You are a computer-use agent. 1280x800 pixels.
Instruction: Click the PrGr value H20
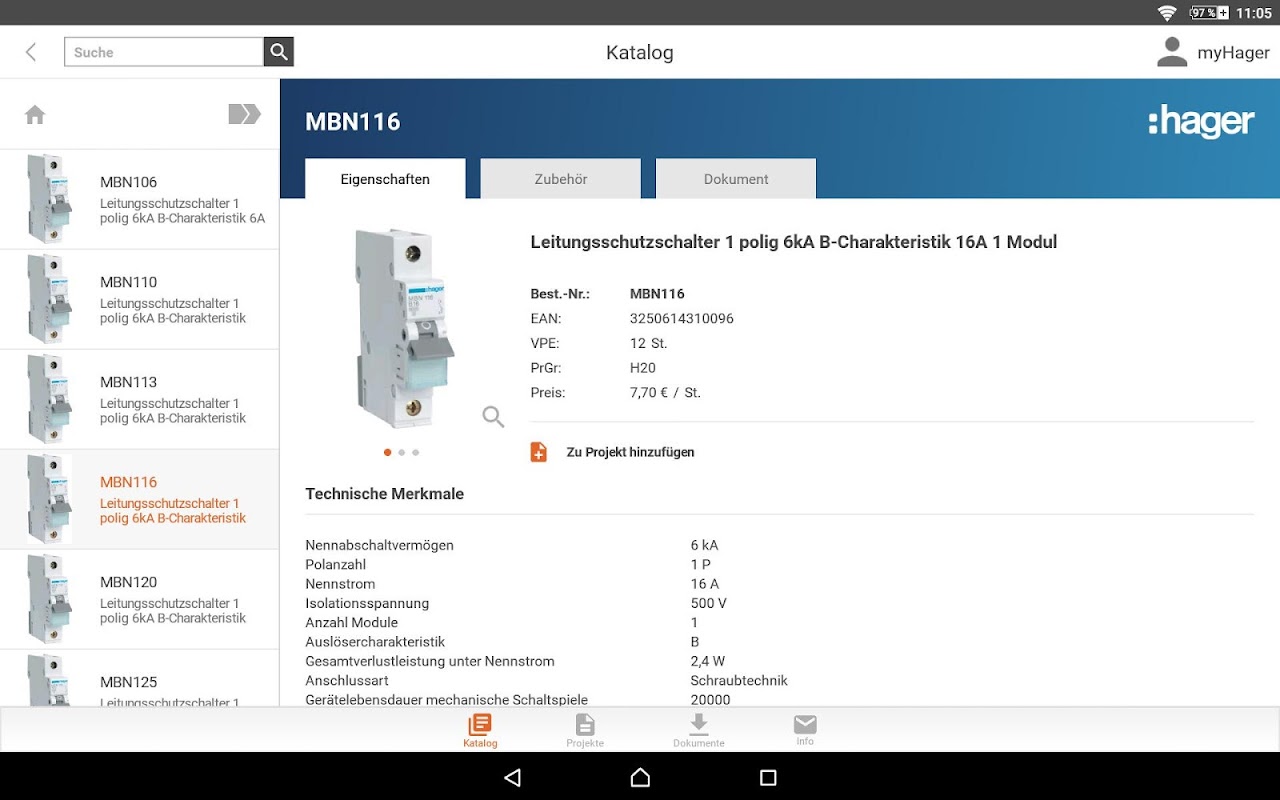point(642,368)
